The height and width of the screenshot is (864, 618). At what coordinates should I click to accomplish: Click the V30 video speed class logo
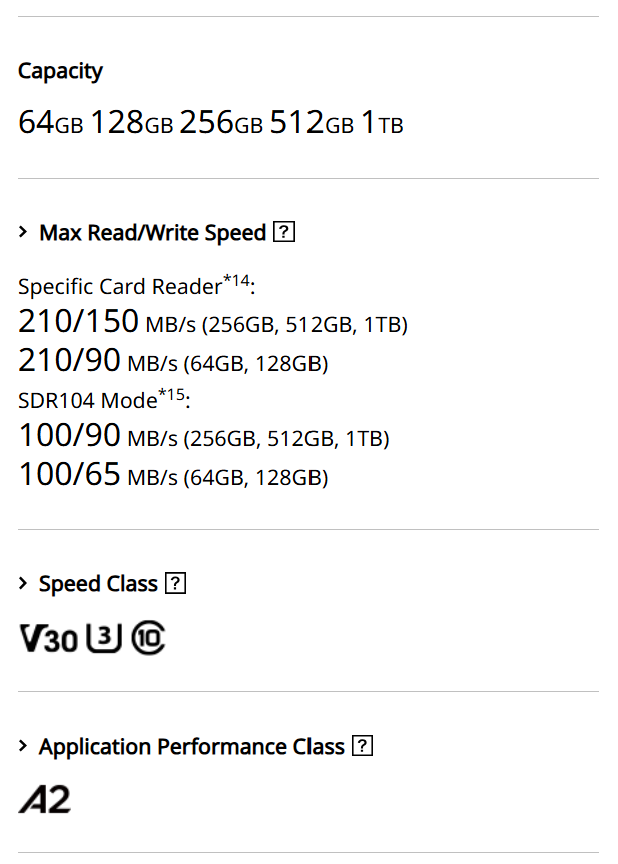click(48, 638)
